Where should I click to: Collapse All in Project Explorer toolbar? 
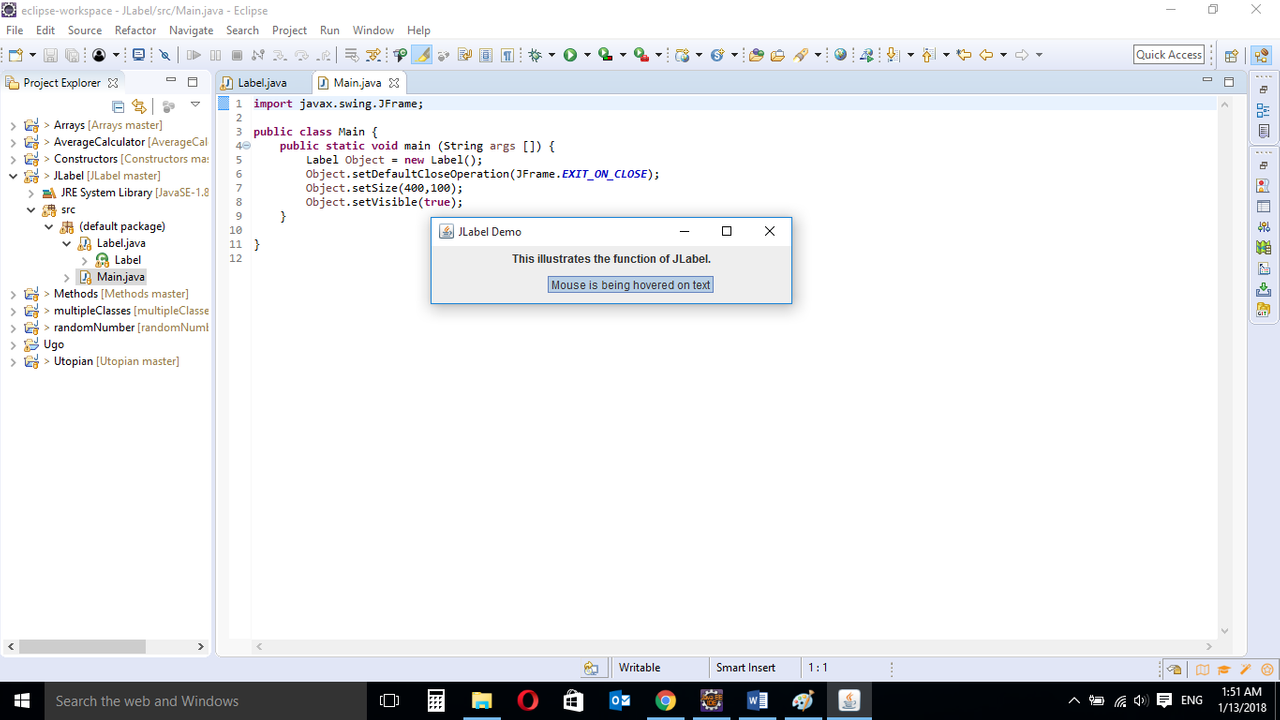118,106
